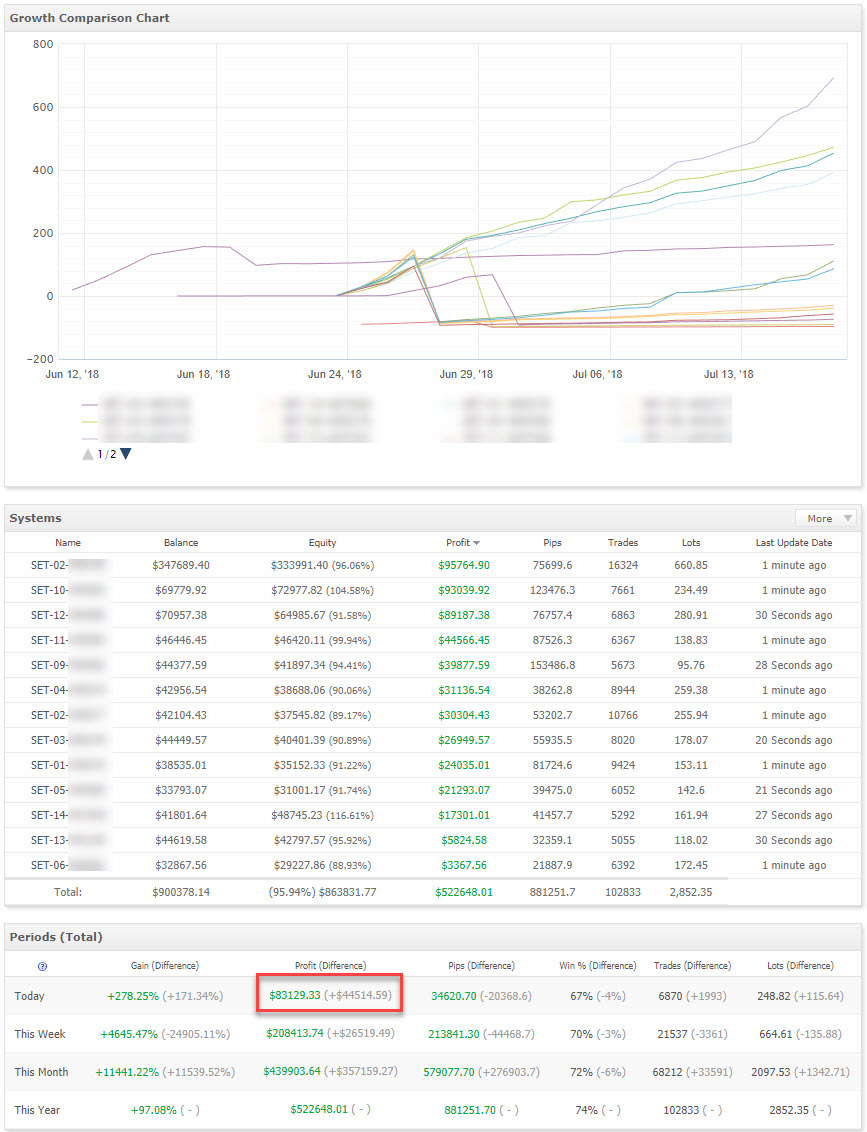The image size is (867, 1132).
Task: Select the Jul 13, '18 axis label
Action: point(728,374)
